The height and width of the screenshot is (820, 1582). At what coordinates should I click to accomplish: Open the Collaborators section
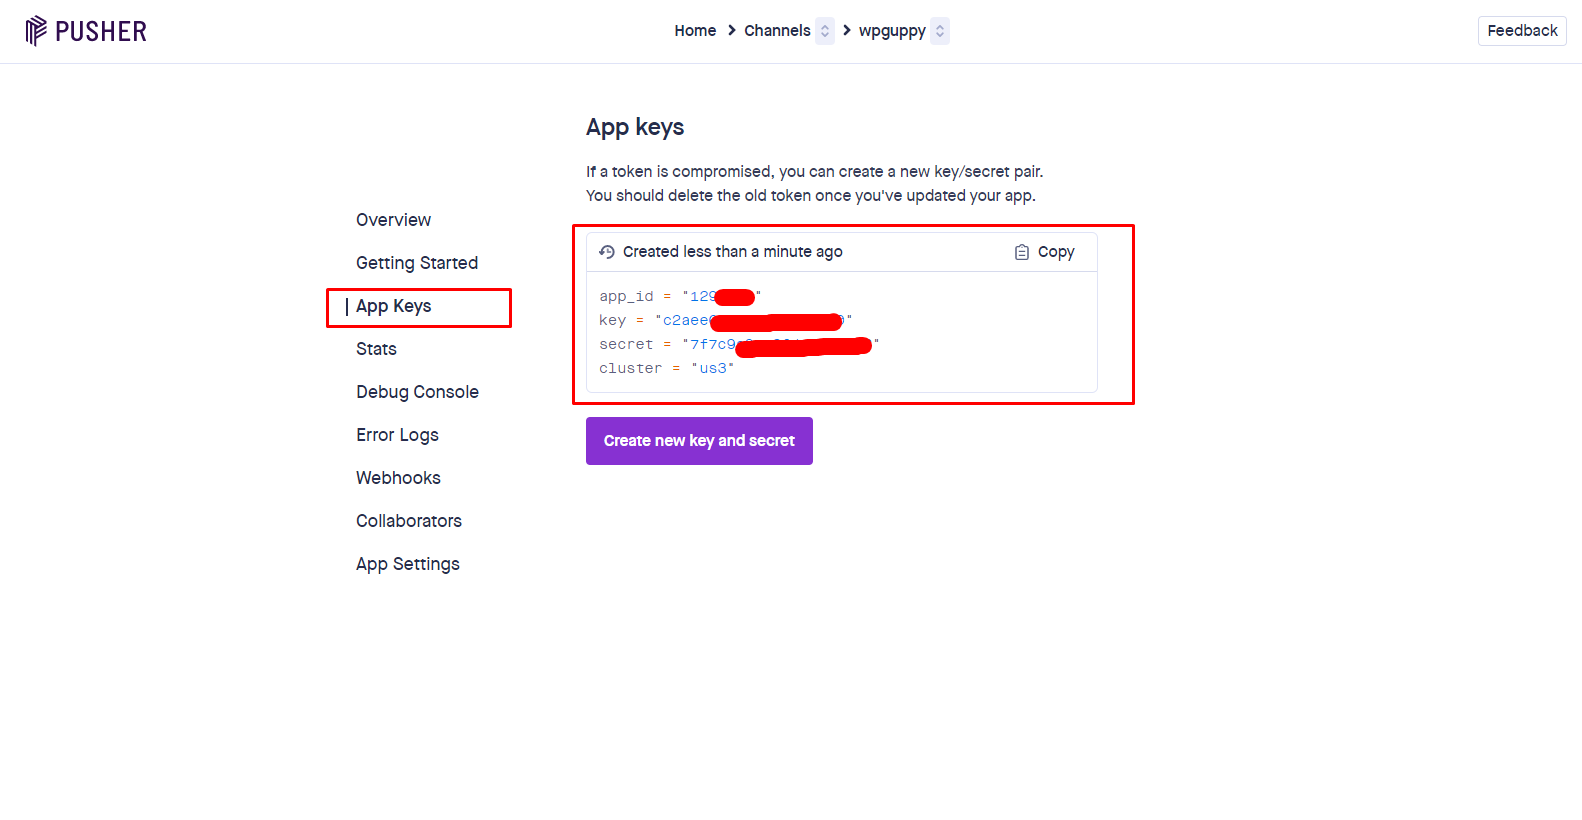(x=409, y=521)
